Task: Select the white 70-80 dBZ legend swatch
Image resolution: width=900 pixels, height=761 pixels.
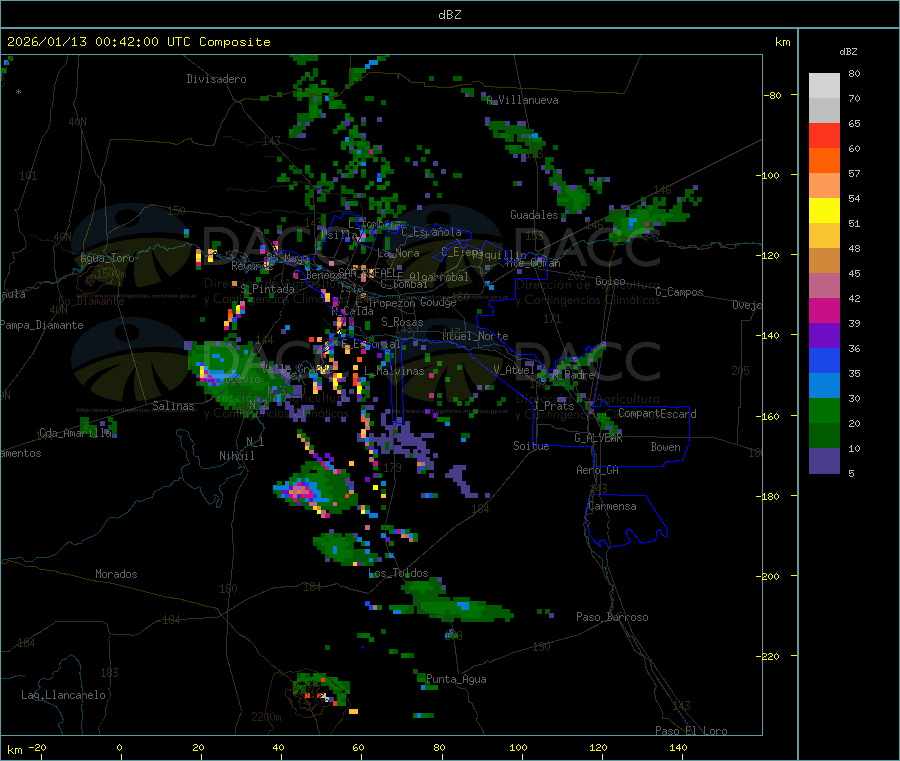Action: pos(824,86)
